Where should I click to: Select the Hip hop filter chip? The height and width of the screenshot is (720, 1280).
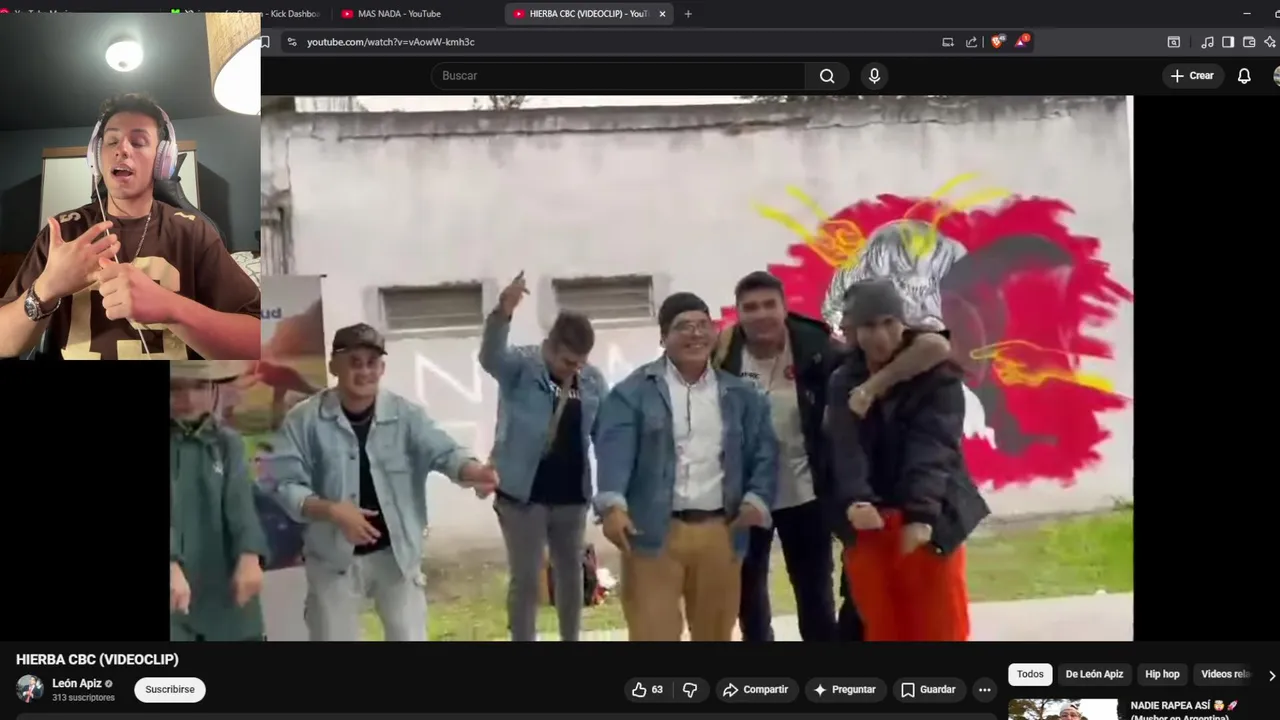tap(1162, 675)
